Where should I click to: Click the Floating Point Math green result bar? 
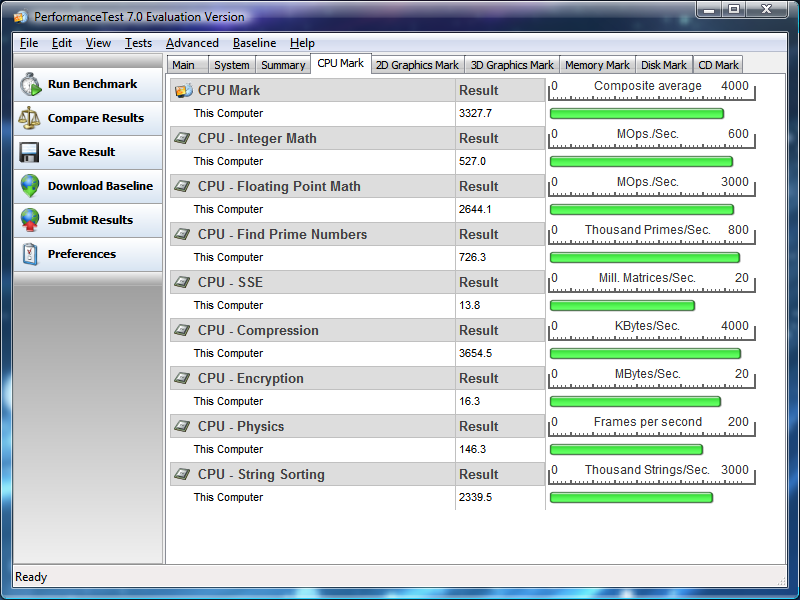point(642,210)
